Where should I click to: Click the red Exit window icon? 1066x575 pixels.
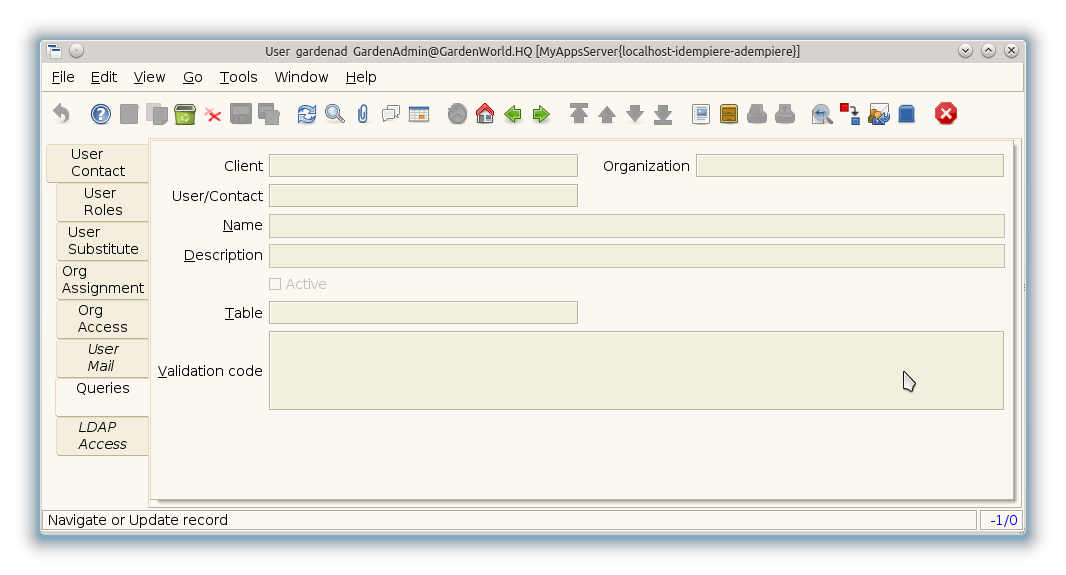(x=946, y=114)
